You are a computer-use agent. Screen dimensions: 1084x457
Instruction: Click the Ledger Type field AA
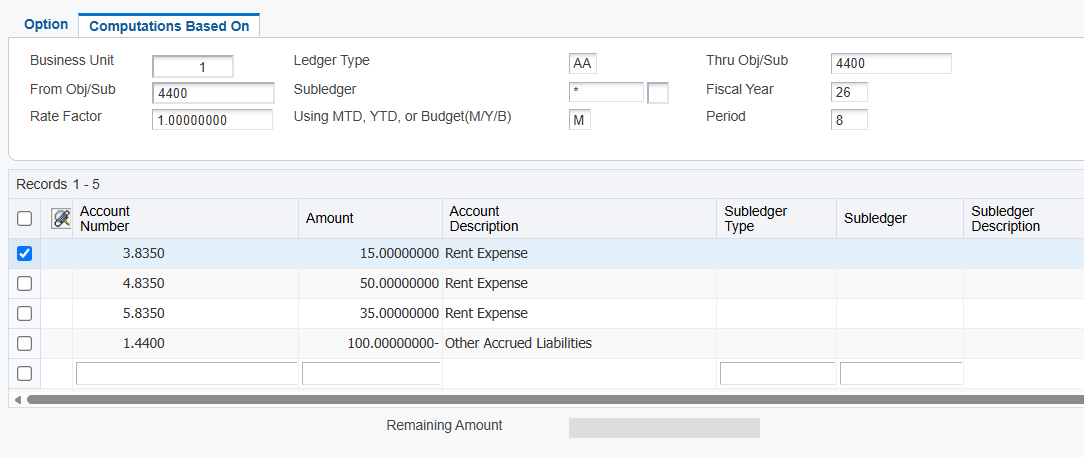coord(582,64)
